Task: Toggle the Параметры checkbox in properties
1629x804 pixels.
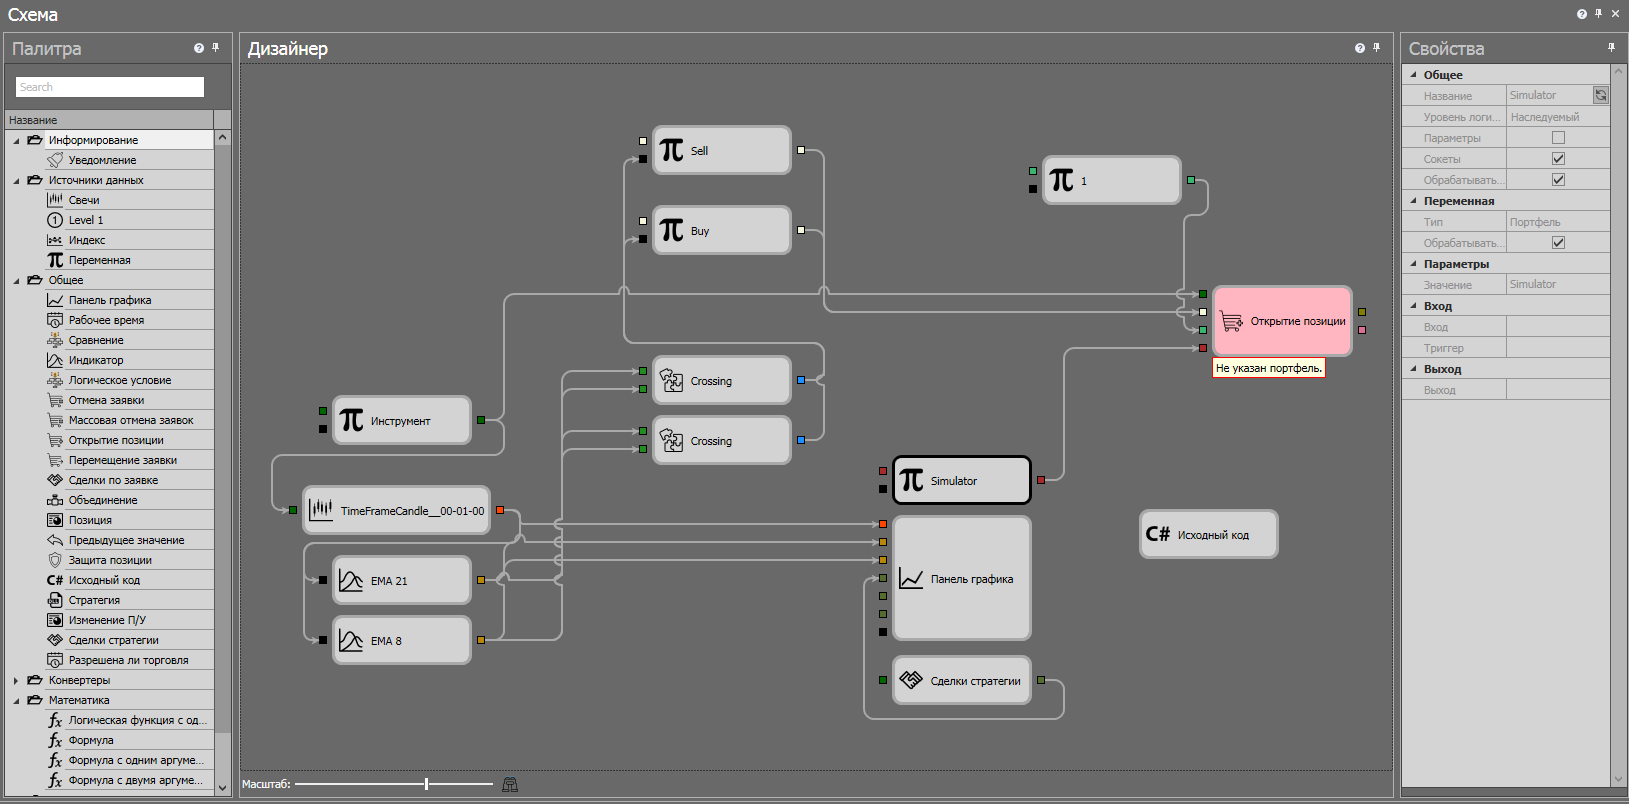Action: pyautogui.click(x=1558, y=138)
